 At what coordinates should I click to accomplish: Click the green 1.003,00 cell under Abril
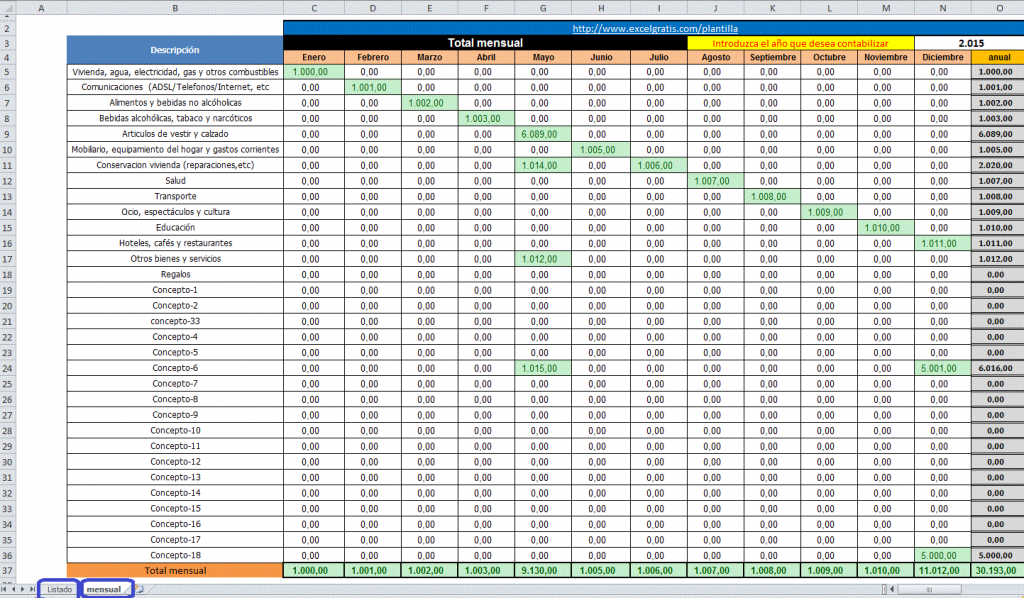[x=487, y=119]
